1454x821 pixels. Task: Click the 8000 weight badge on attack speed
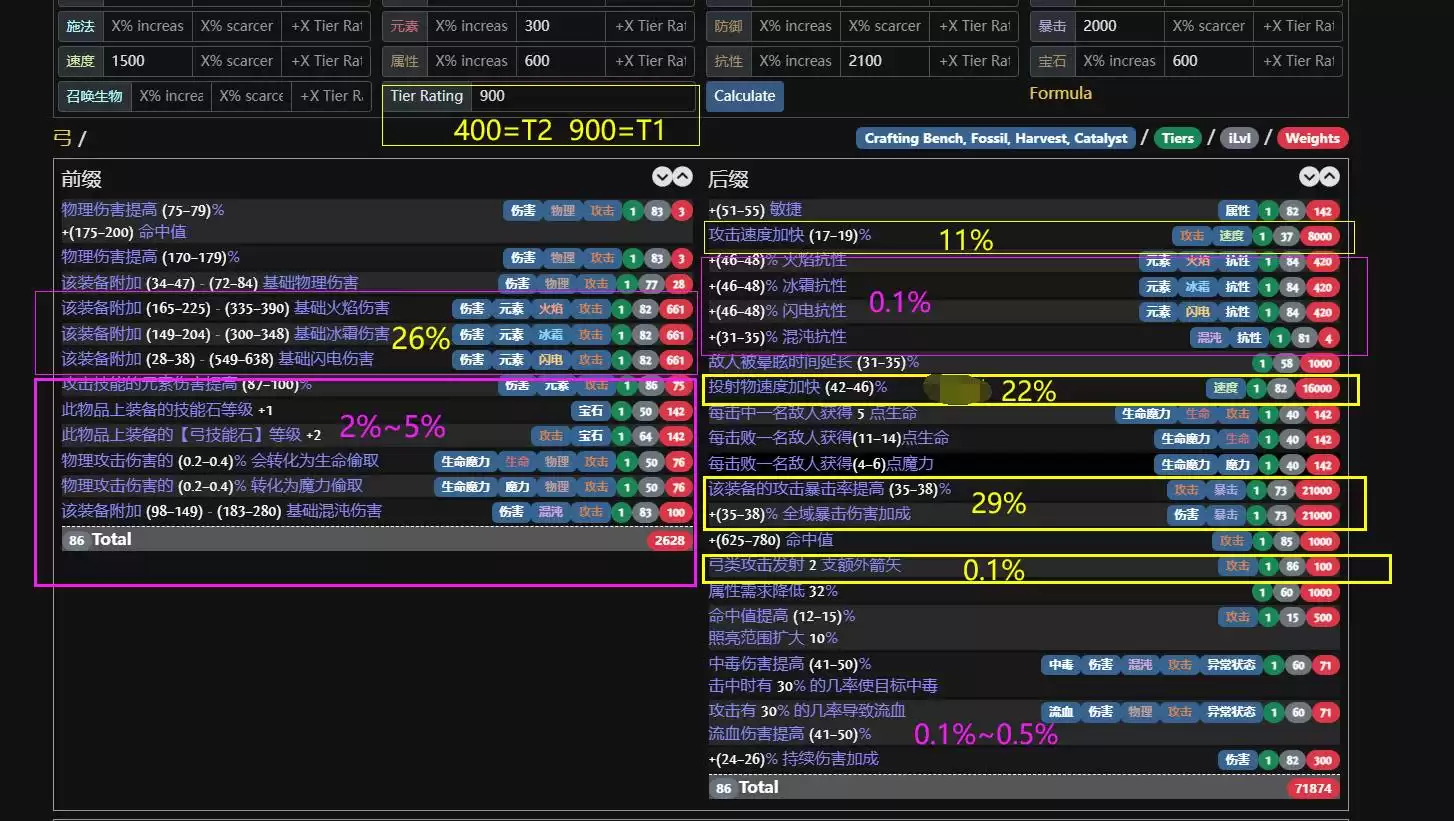point(1319,236)
